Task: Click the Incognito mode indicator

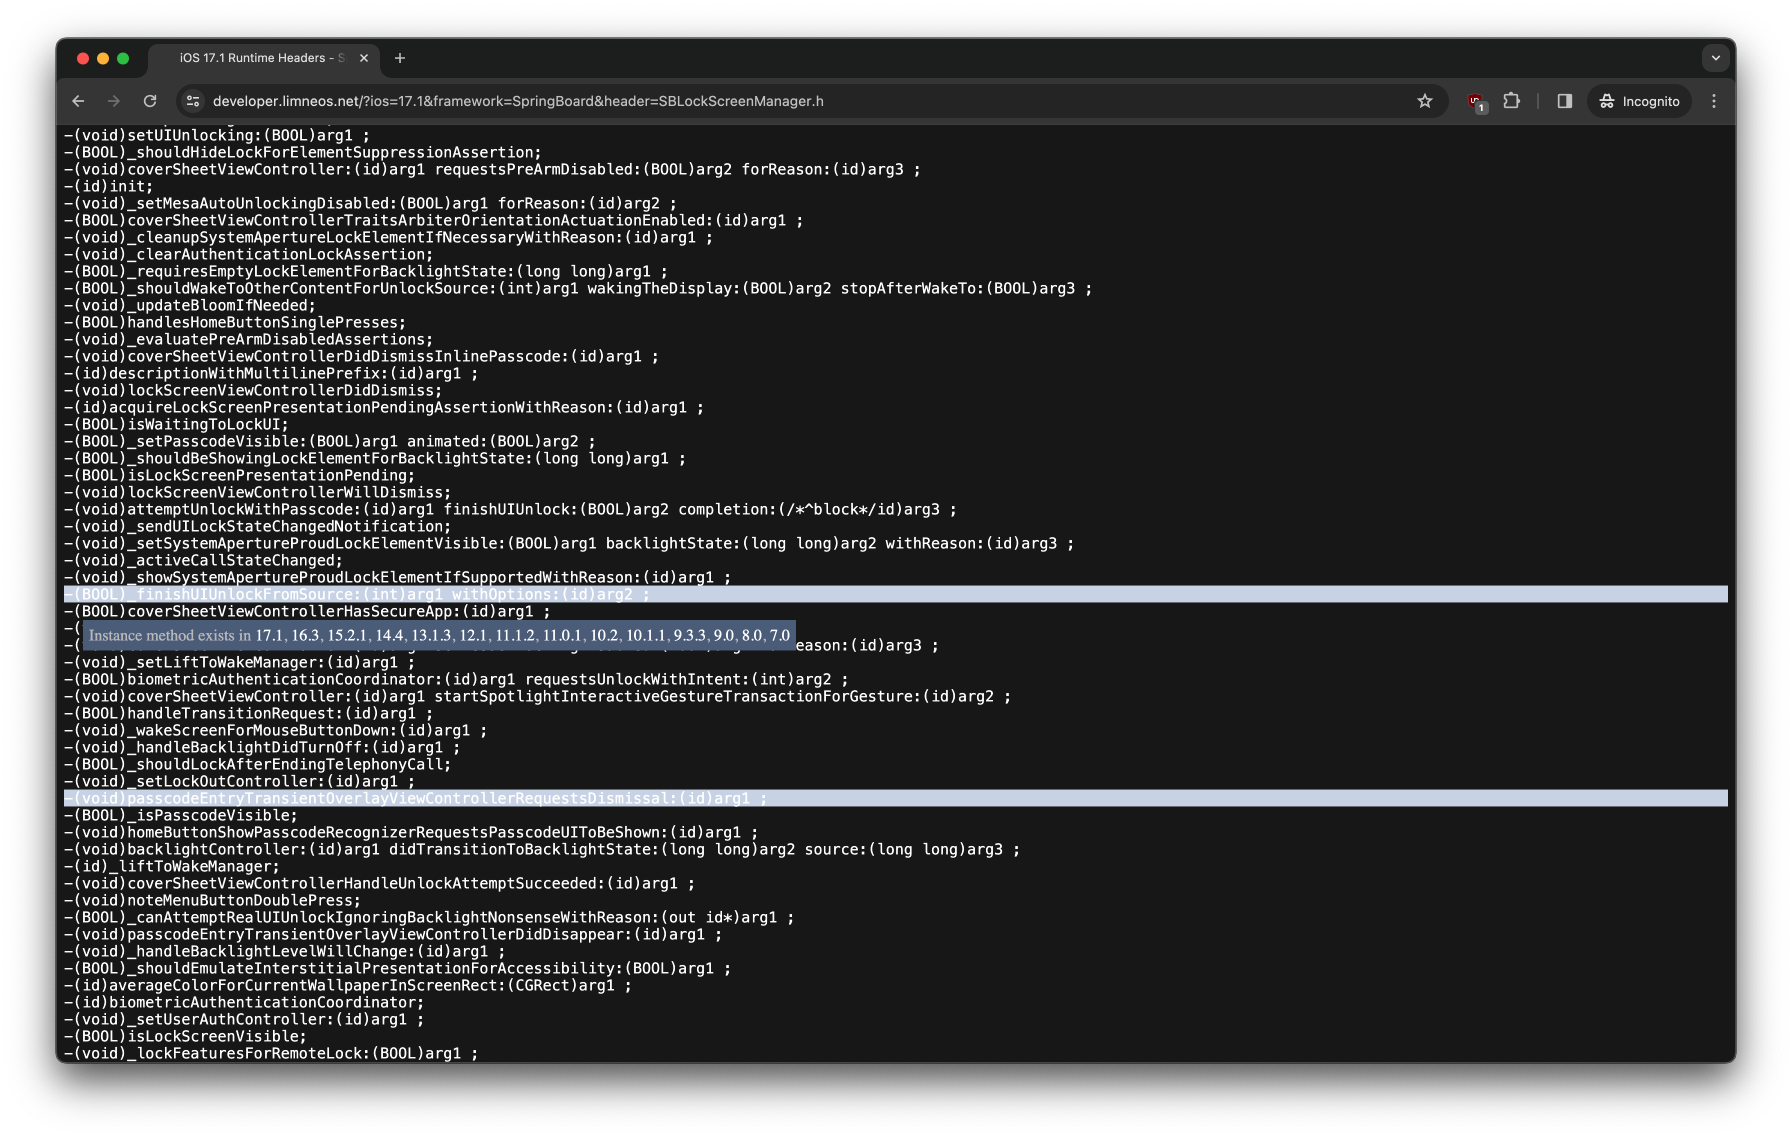Action: pos(1638,101)
